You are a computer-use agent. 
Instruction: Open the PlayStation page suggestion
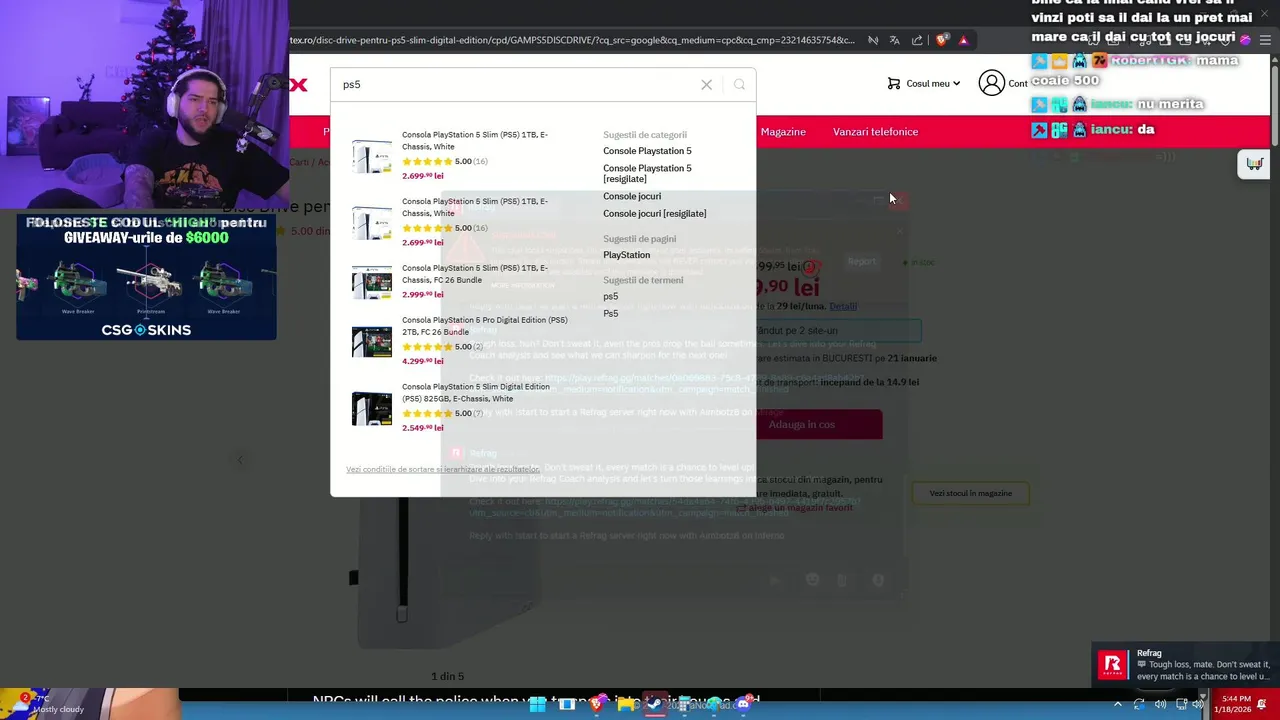[626, 255]
